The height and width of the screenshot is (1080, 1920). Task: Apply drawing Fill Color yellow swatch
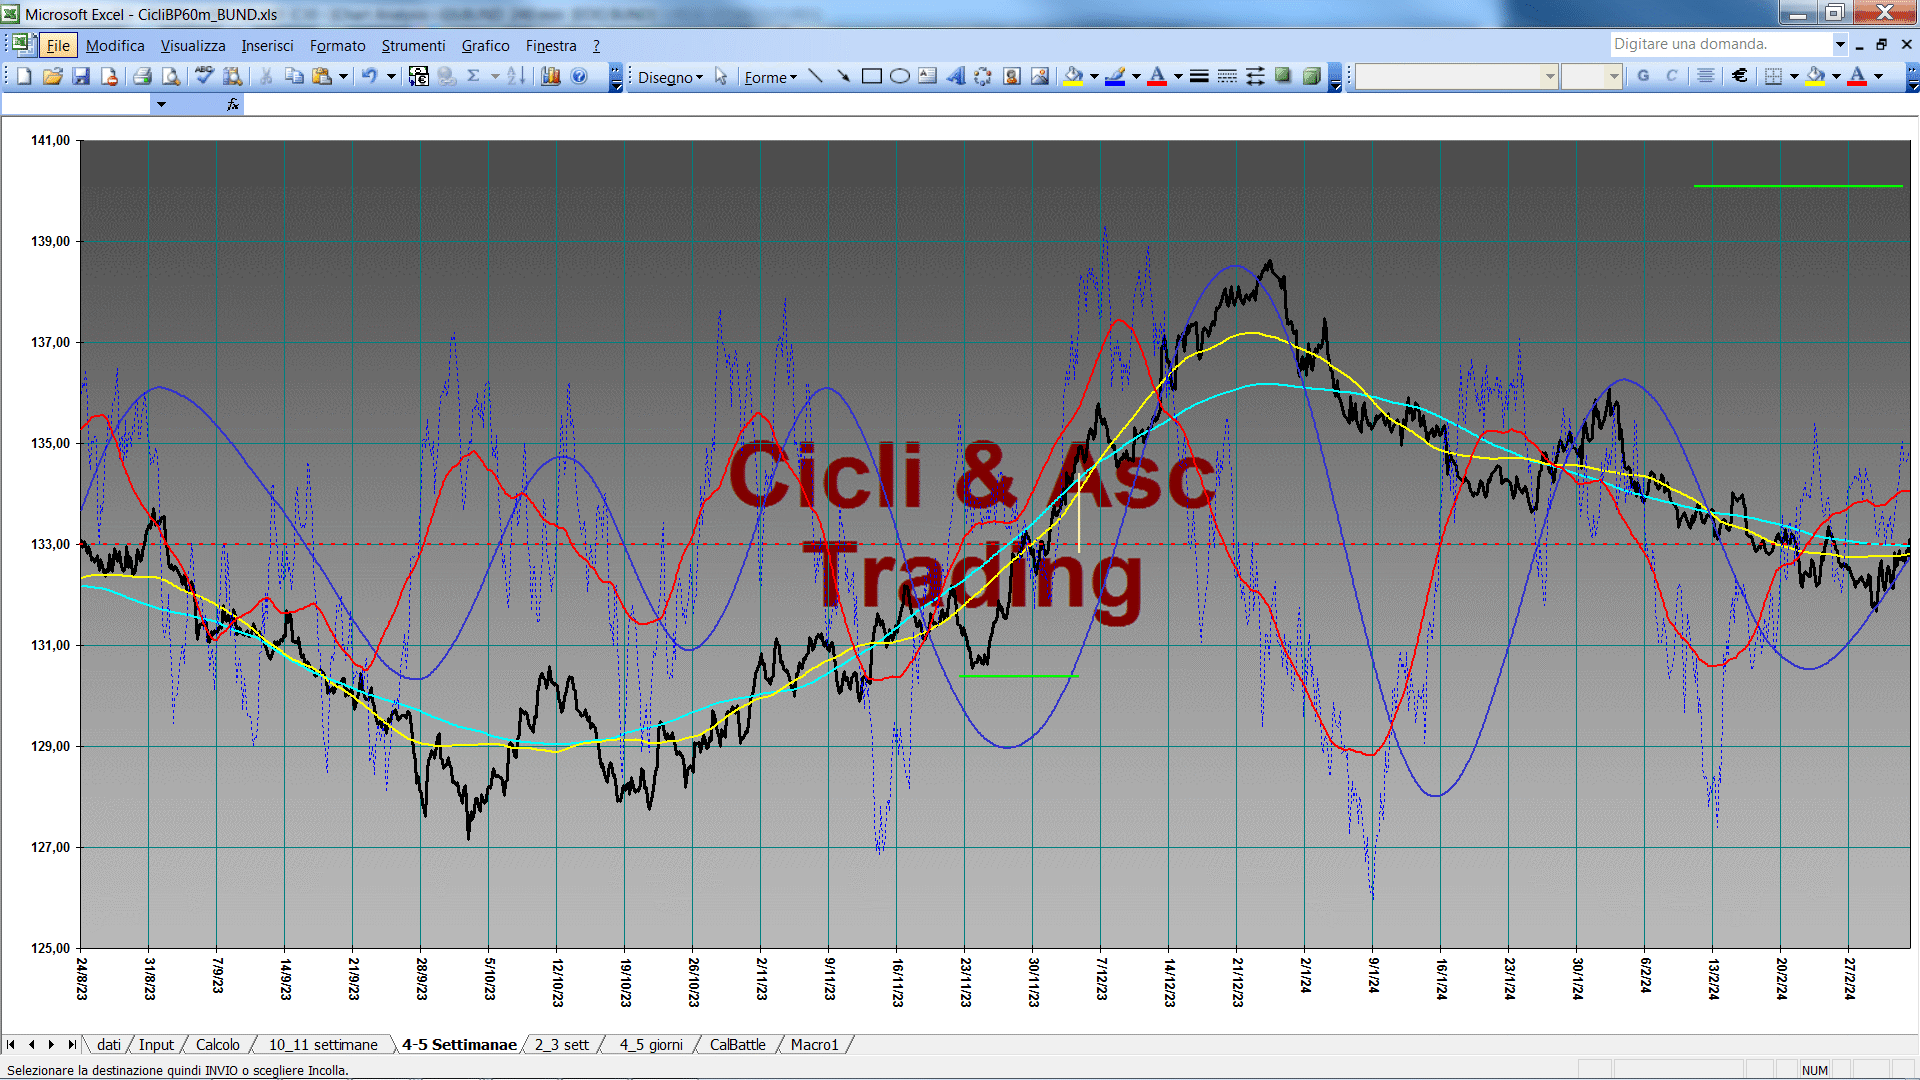(1074, 76)
